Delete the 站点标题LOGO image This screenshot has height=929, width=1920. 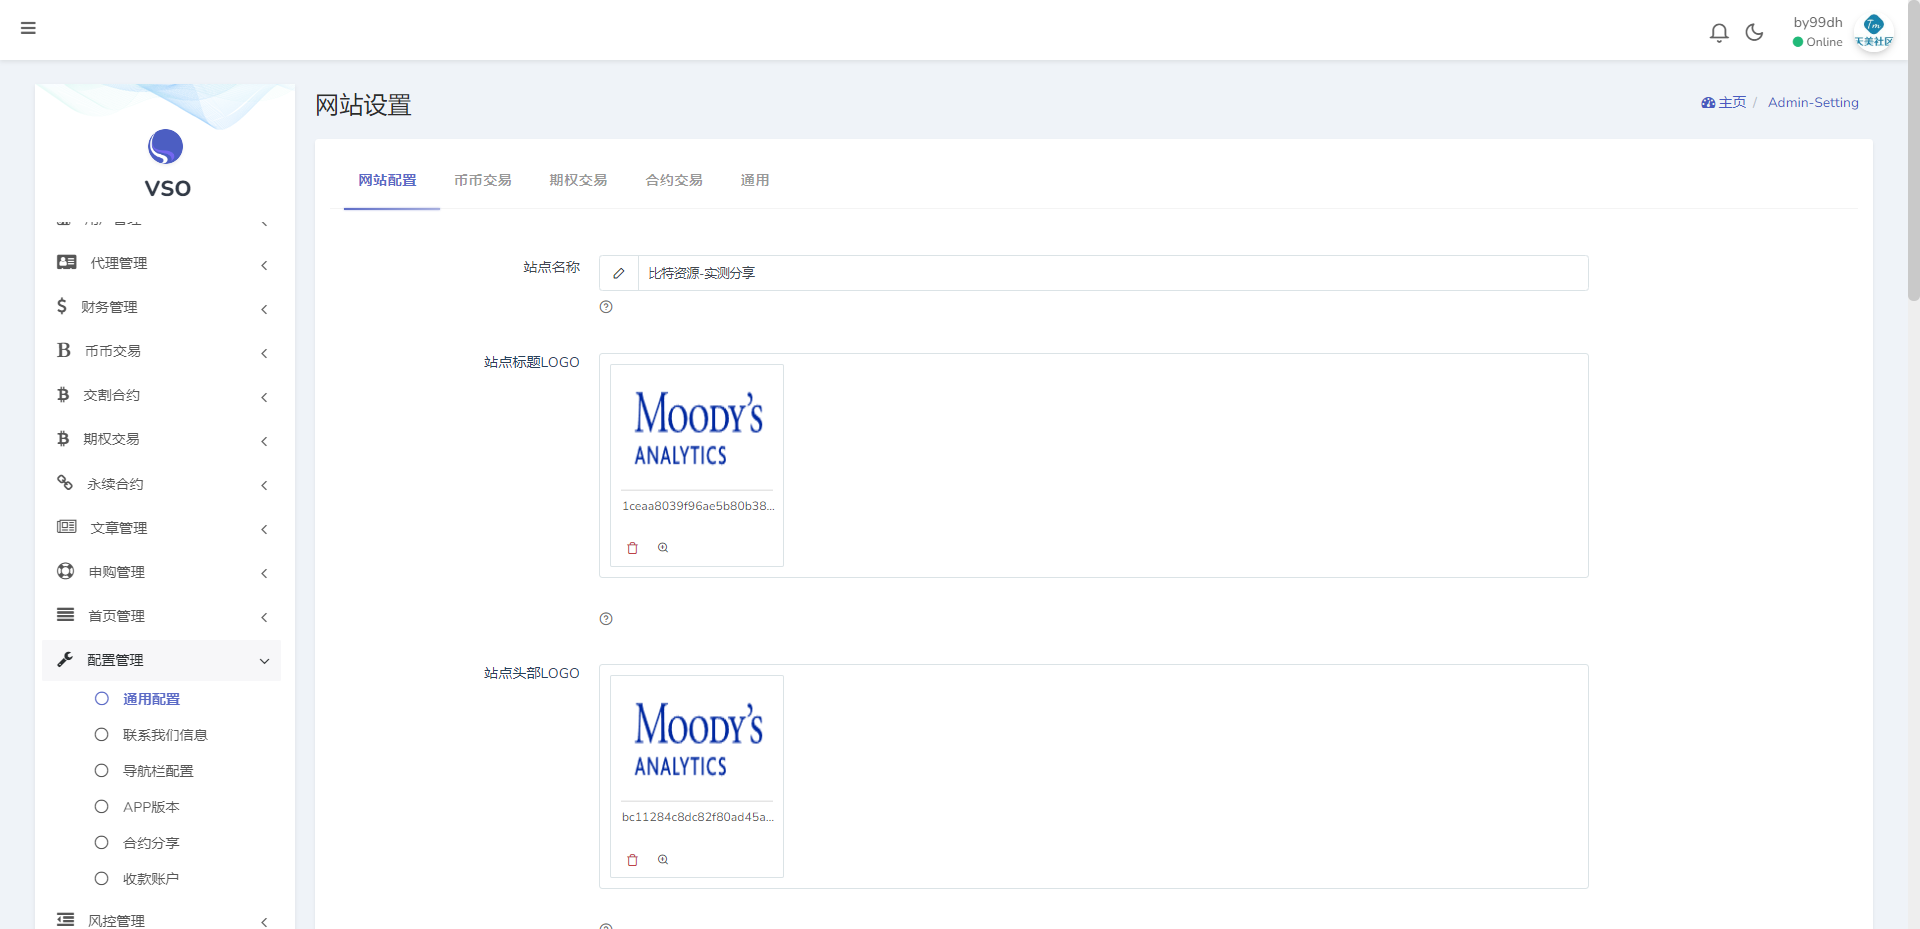coord(632,548)
